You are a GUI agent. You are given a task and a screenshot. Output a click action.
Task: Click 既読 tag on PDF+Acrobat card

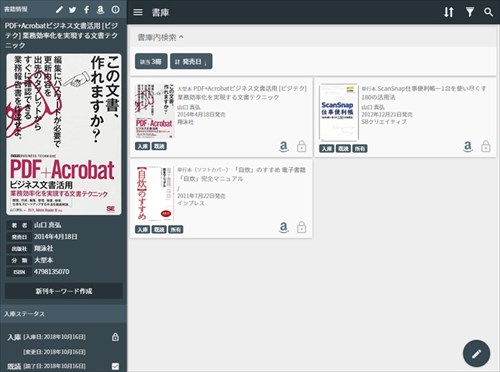point(159,146)
